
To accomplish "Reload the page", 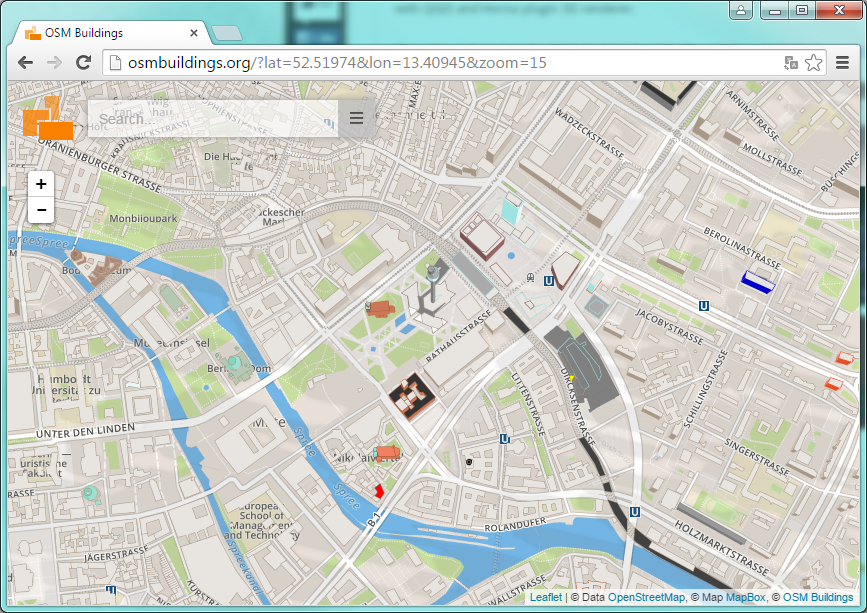I will click(84, 62).
